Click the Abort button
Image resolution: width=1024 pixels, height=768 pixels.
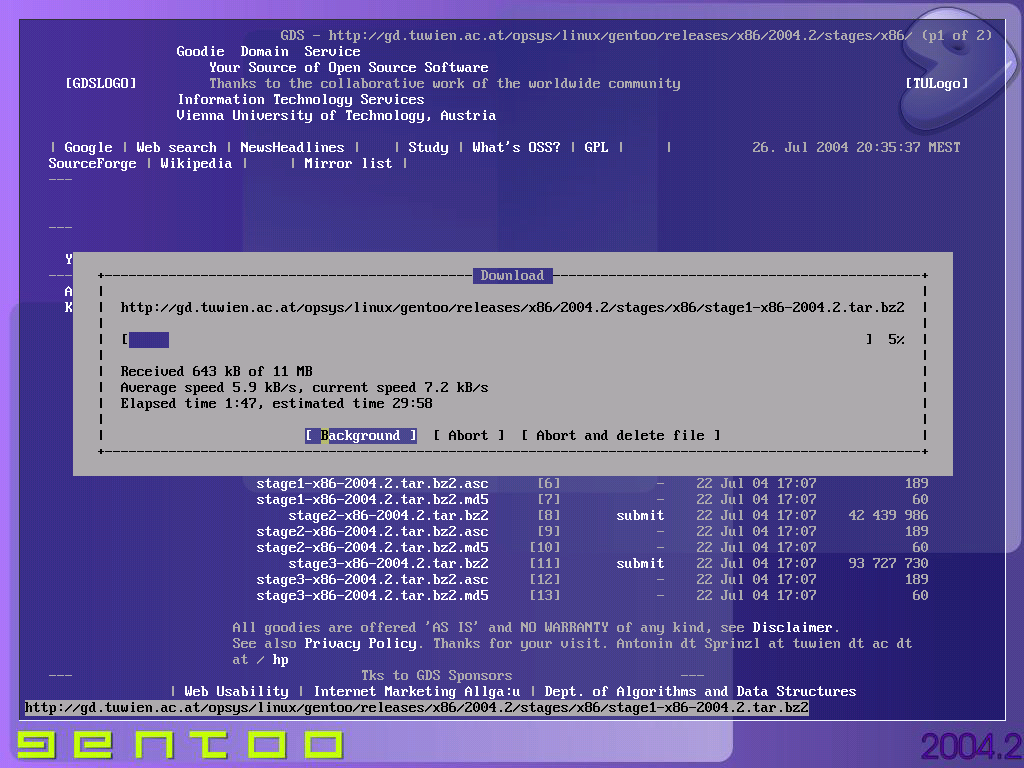469,436
